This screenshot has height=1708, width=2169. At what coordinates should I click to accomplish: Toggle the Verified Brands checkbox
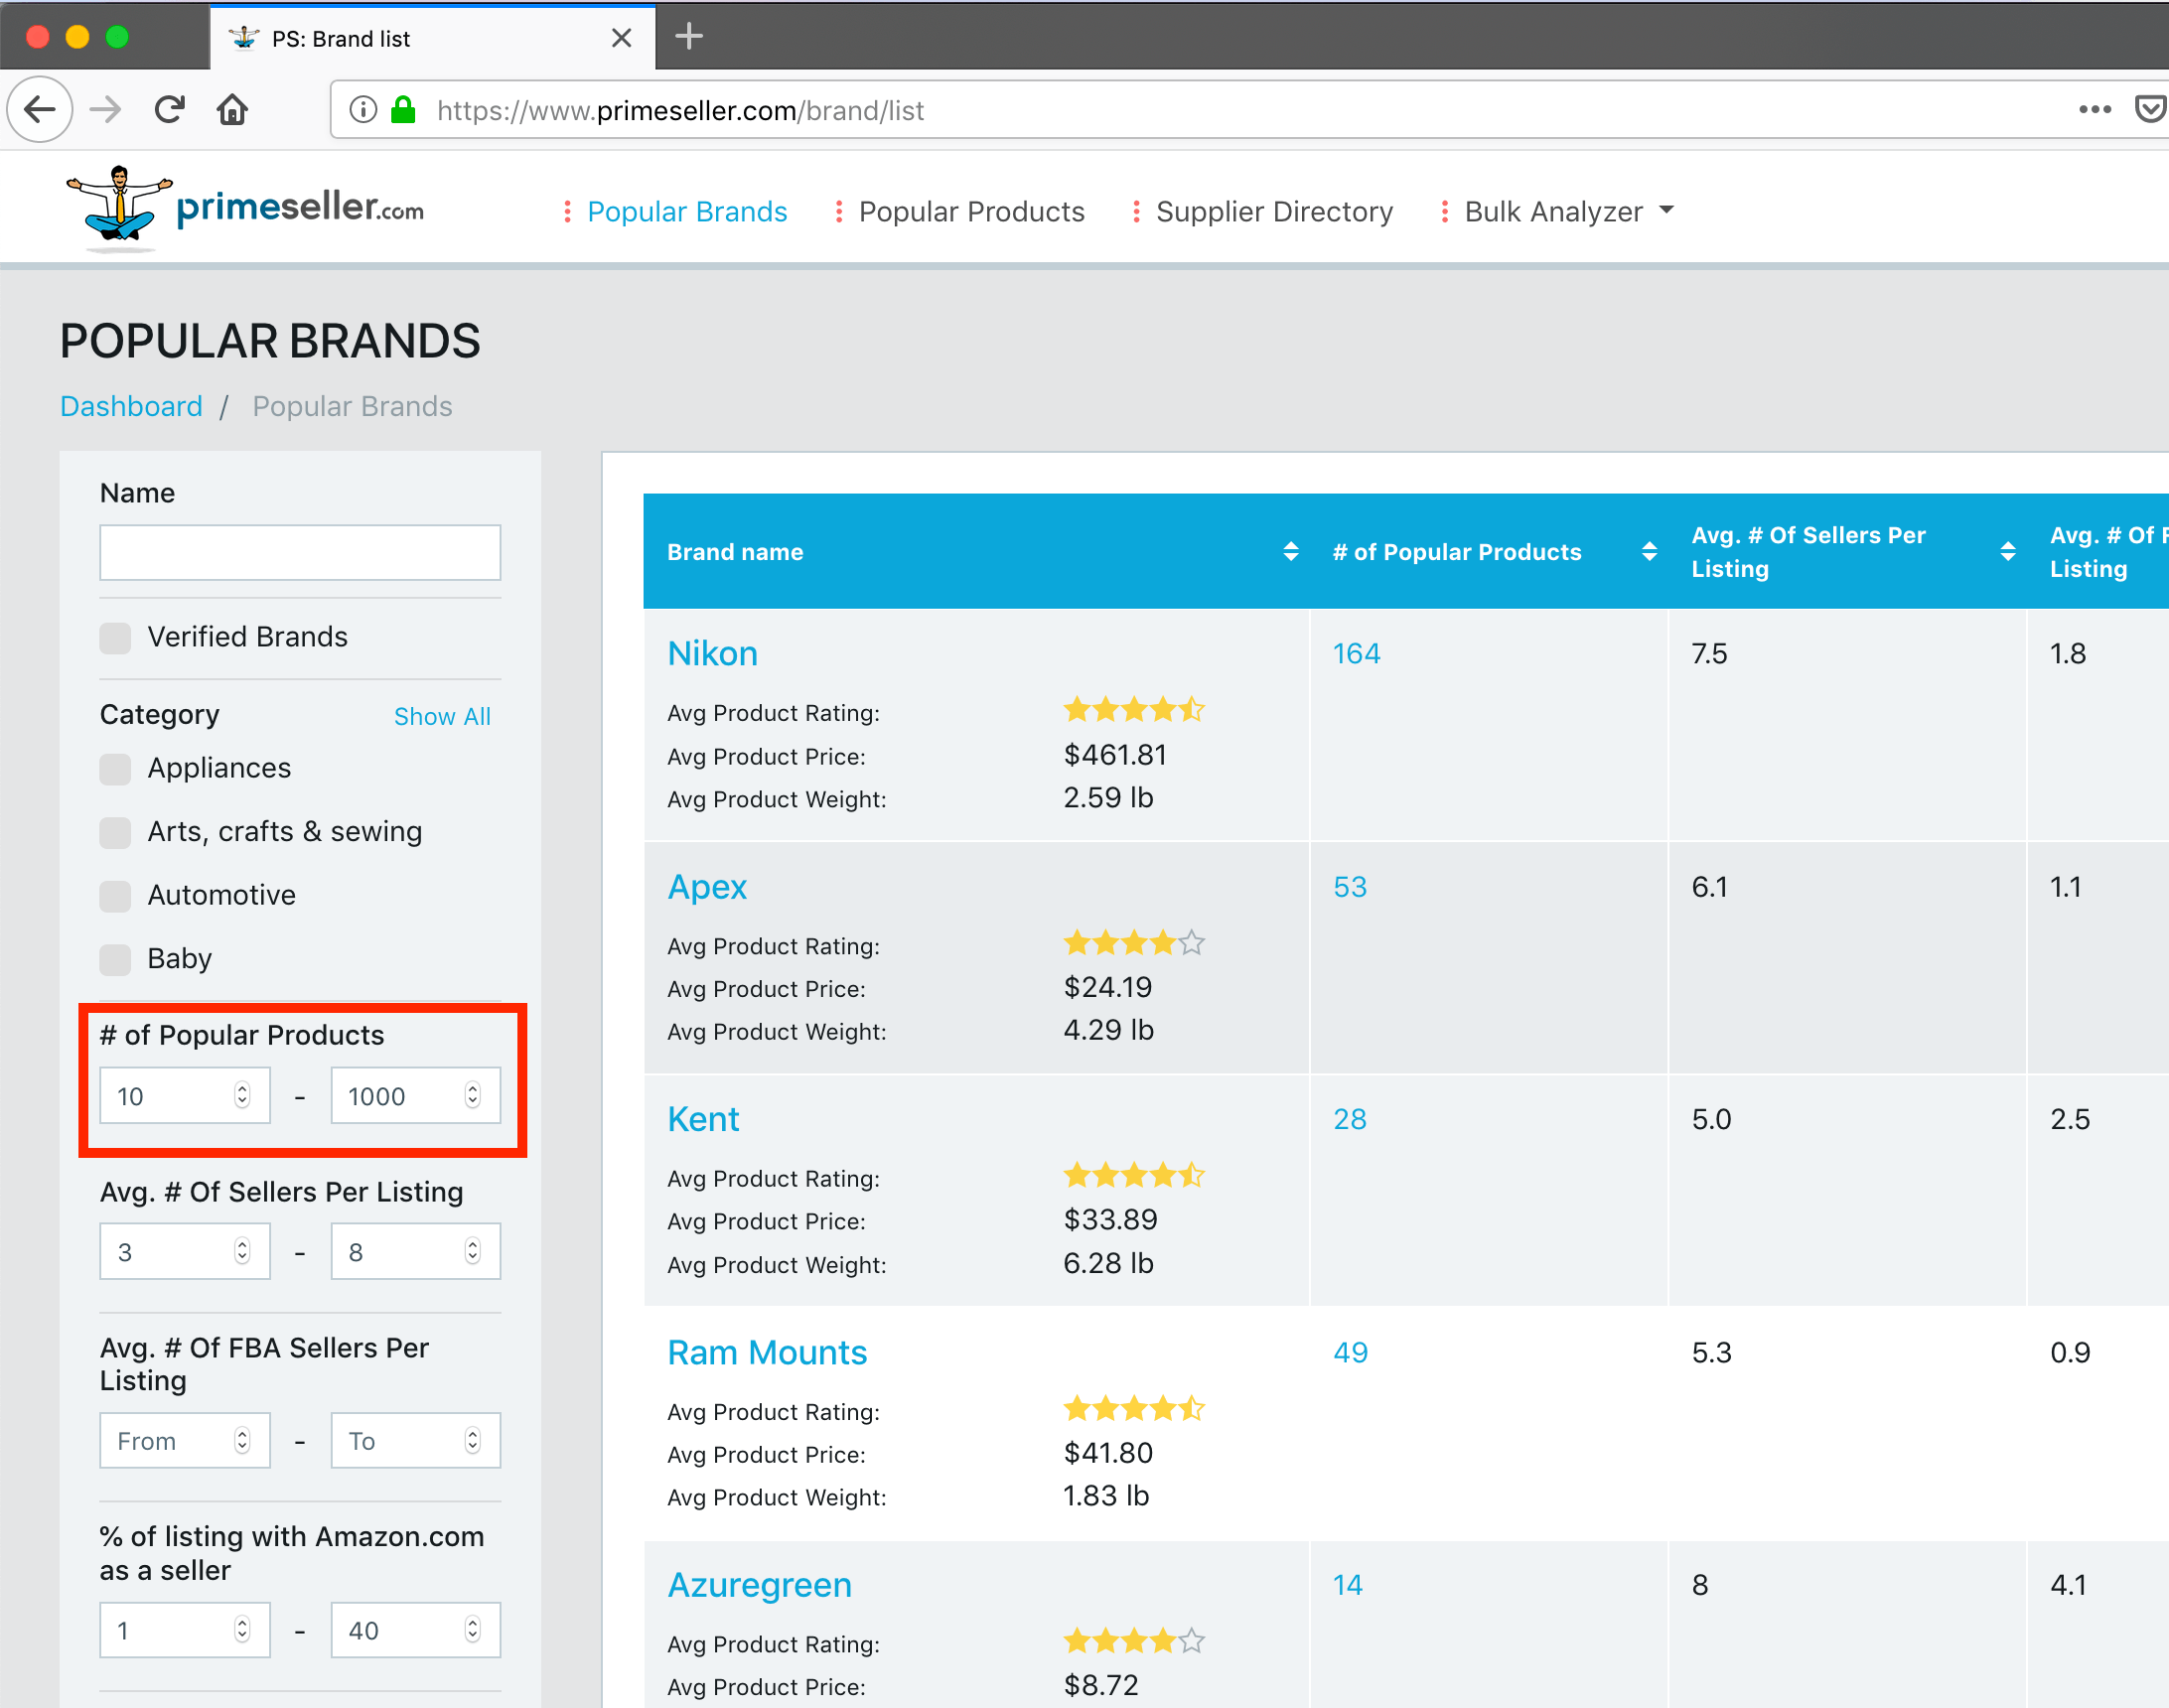[x=115, y=638]
